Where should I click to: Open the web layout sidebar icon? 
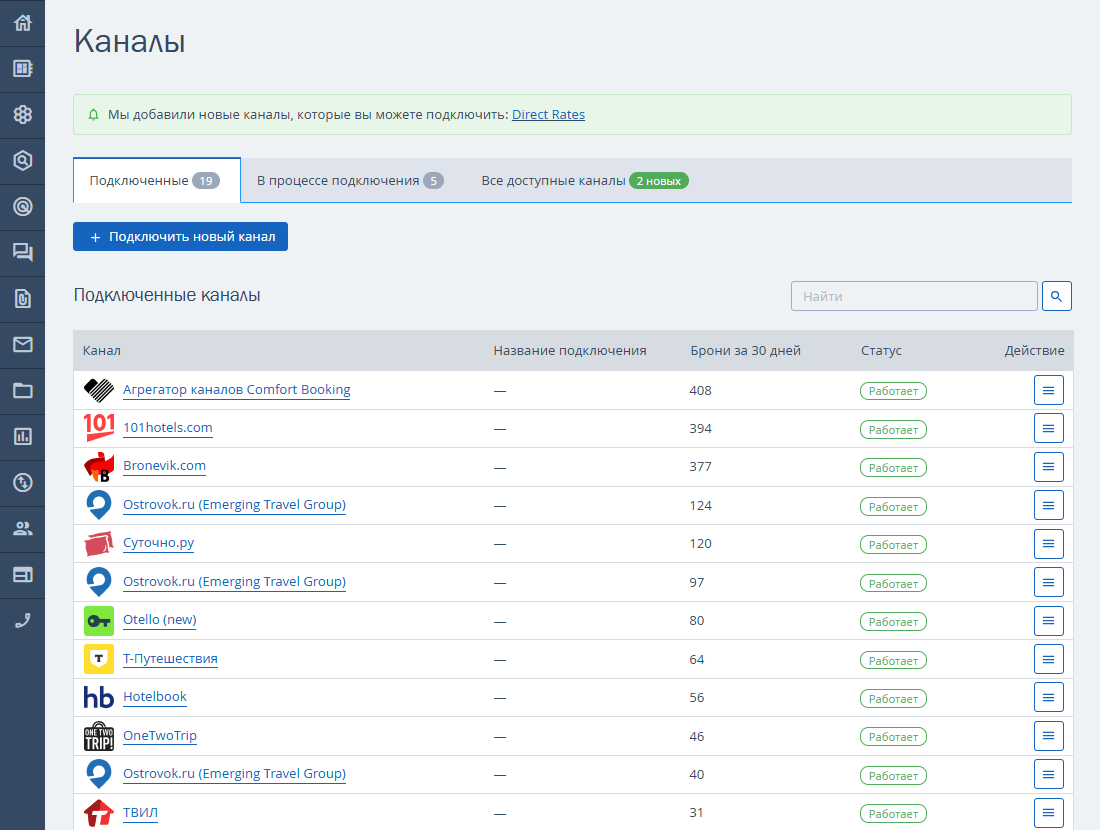[22, 575]
